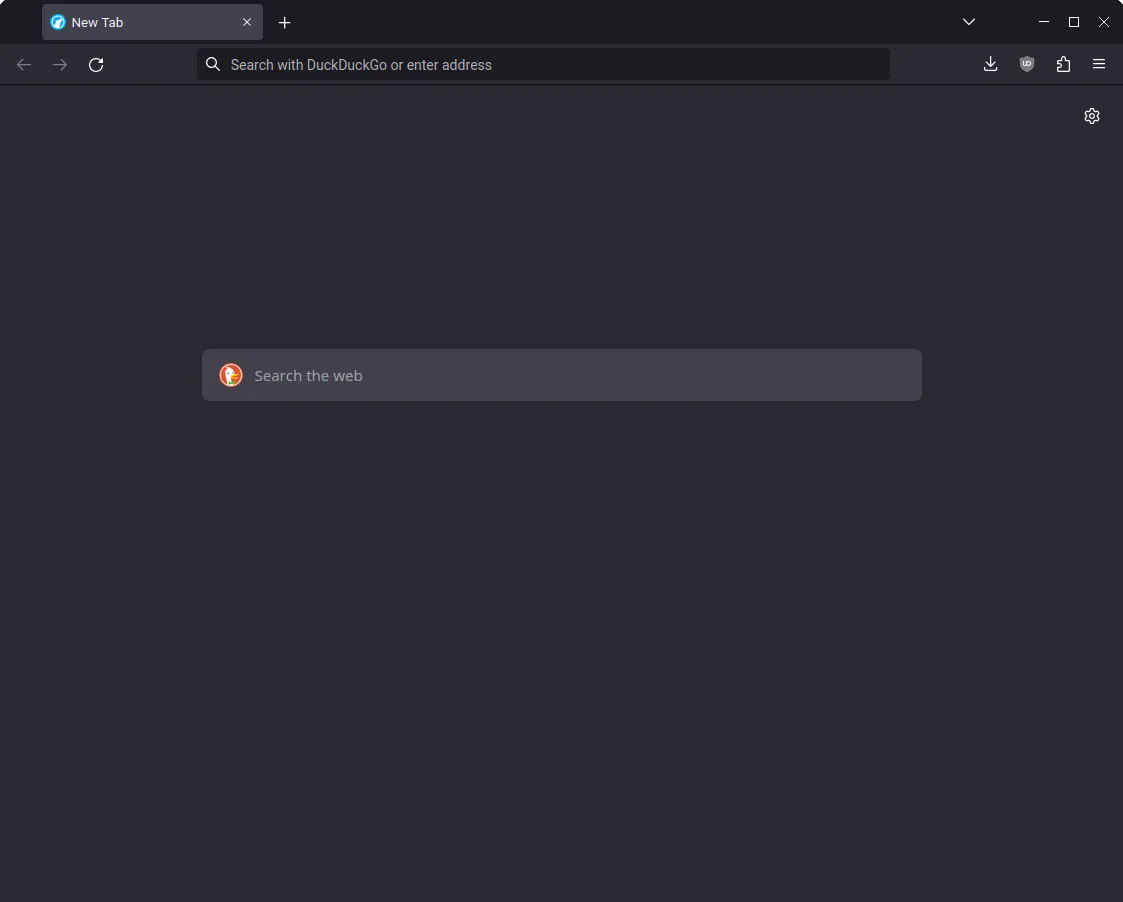Click the DuckDuckGo favicon on the tab
Viewport: 1123px width, 902px height.
(59, 21)
